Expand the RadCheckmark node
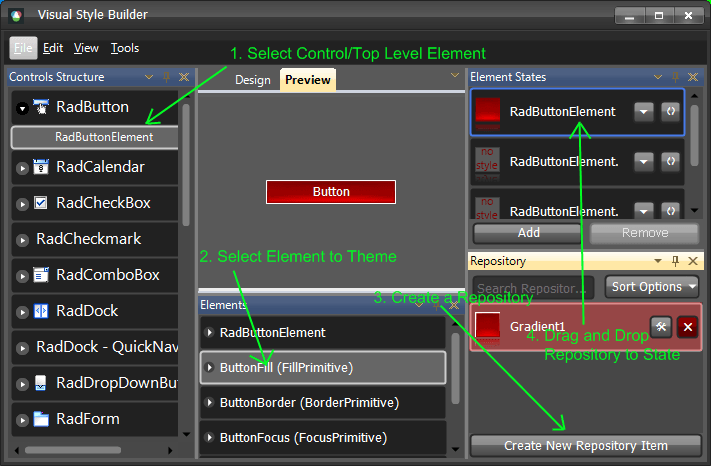Image resolution: width=711 pixels, height=466 pixels. tap(22, 240)
